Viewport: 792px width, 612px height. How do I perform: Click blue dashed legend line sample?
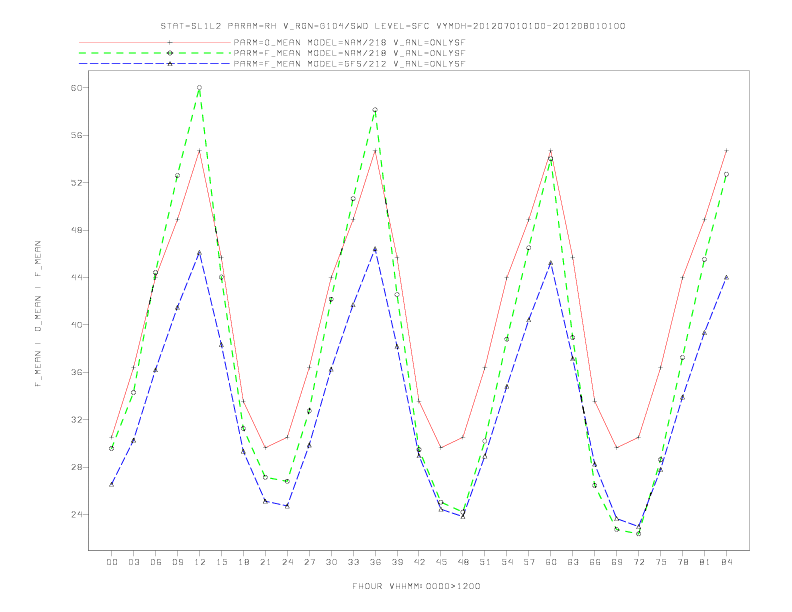click(155, 64)
